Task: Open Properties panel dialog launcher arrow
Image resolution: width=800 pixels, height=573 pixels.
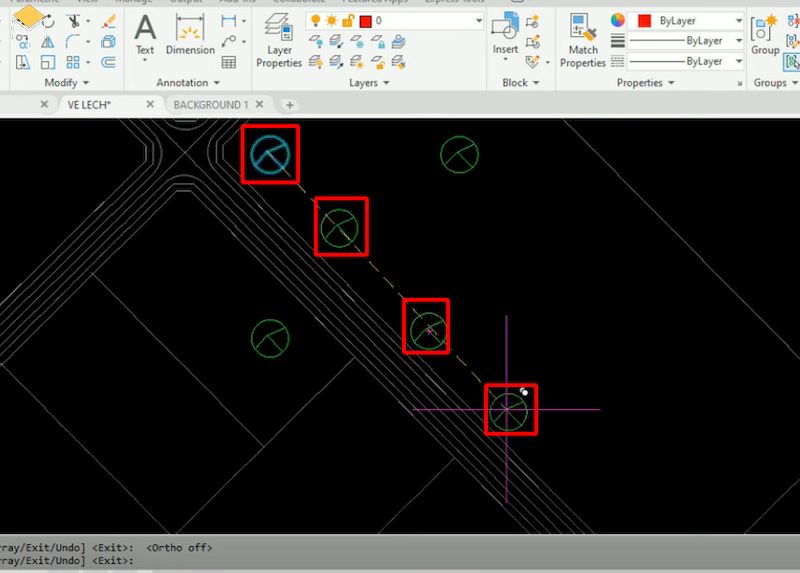Action: coord(739,83)
